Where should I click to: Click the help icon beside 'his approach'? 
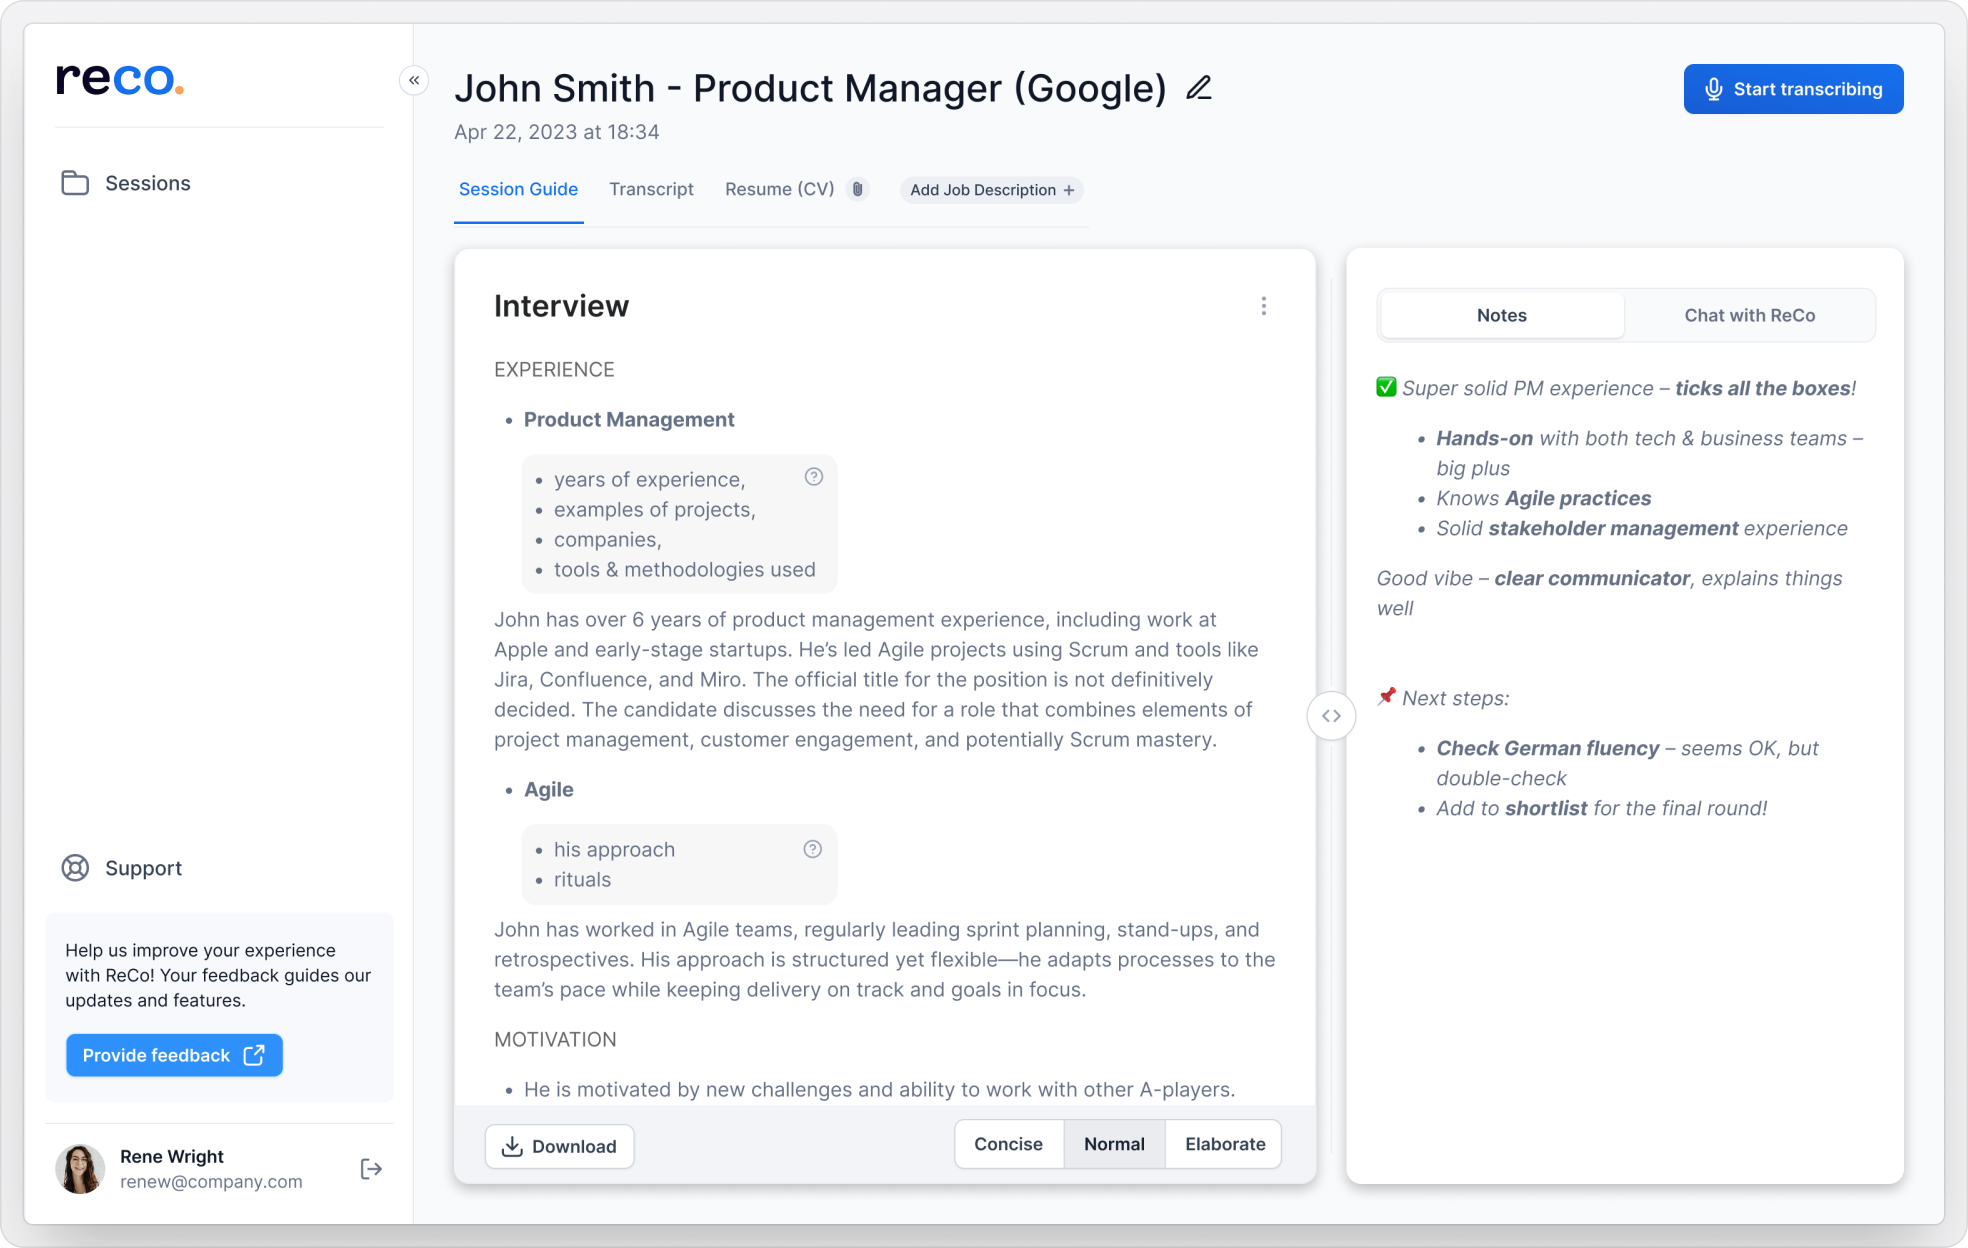(x=811, y=849)
